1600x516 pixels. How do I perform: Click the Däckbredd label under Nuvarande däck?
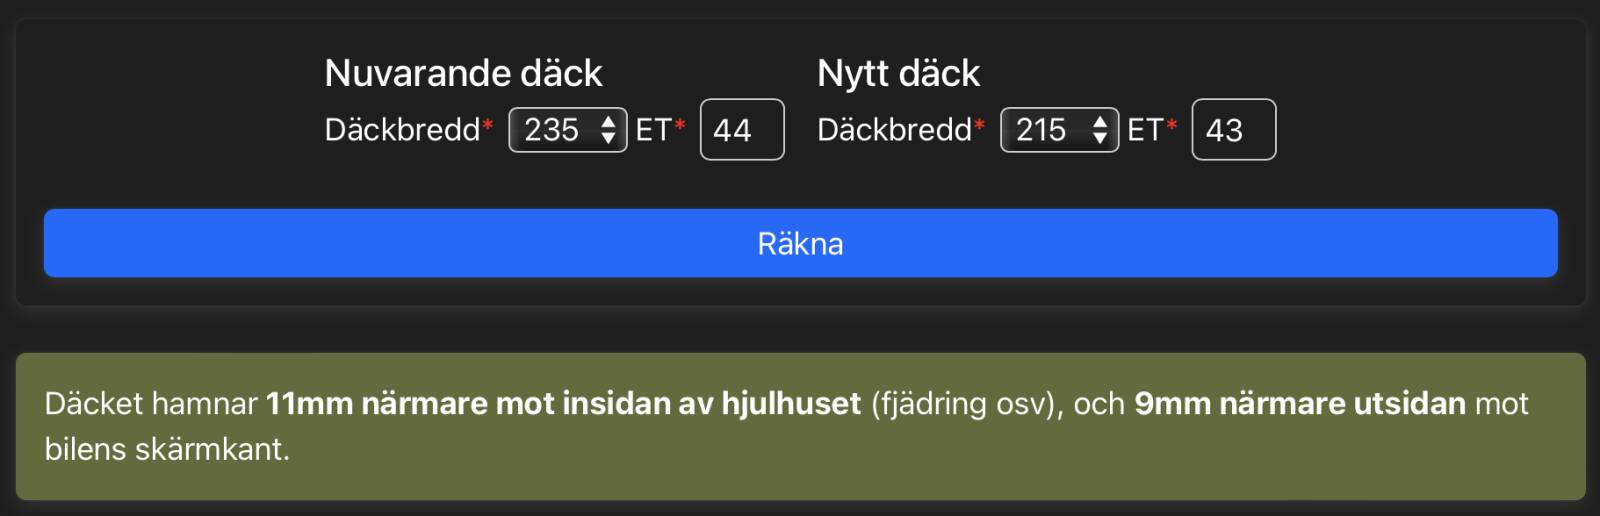pos(402,130)
